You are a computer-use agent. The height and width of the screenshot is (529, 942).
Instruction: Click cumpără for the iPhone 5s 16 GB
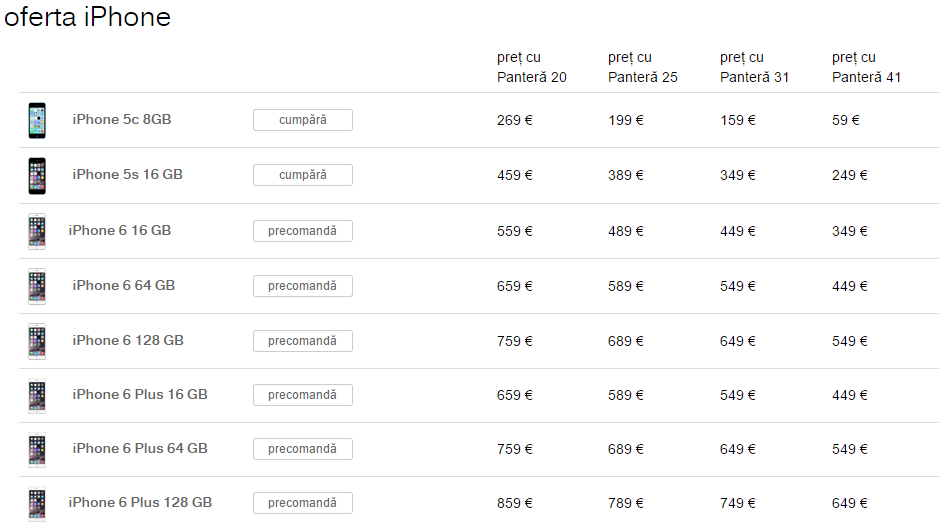click(303, 175)
